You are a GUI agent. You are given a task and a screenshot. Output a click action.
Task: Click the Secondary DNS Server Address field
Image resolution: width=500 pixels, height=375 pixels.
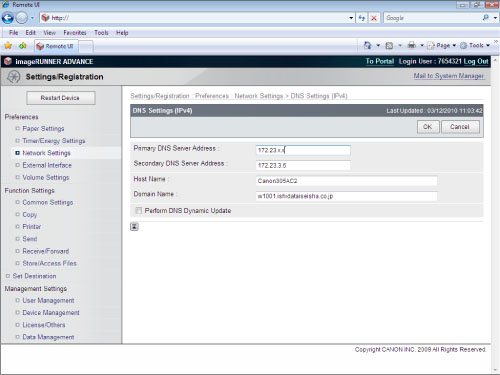click(303, 165)
